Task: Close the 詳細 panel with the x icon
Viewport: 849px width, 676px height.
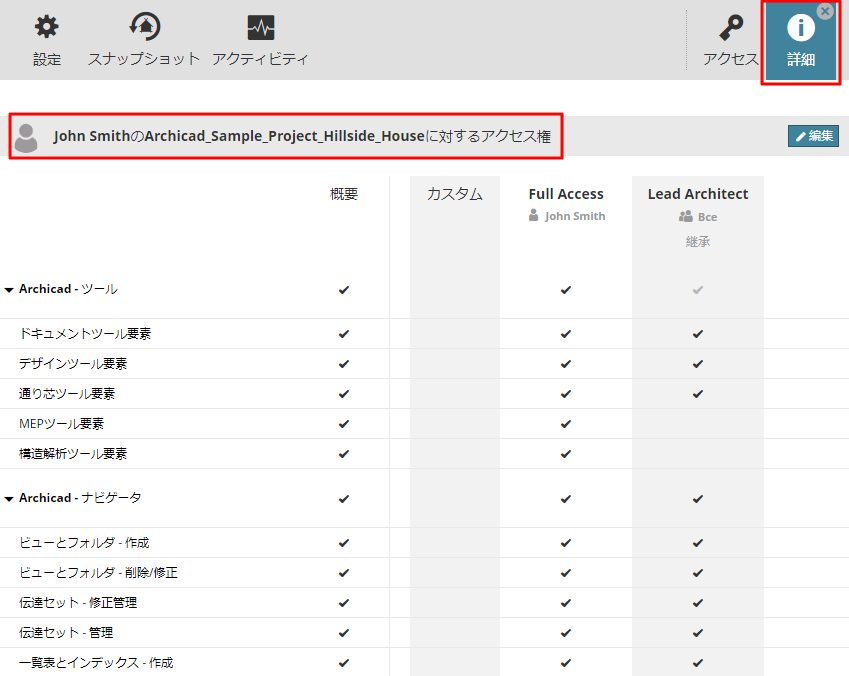Action: [825, 11]
